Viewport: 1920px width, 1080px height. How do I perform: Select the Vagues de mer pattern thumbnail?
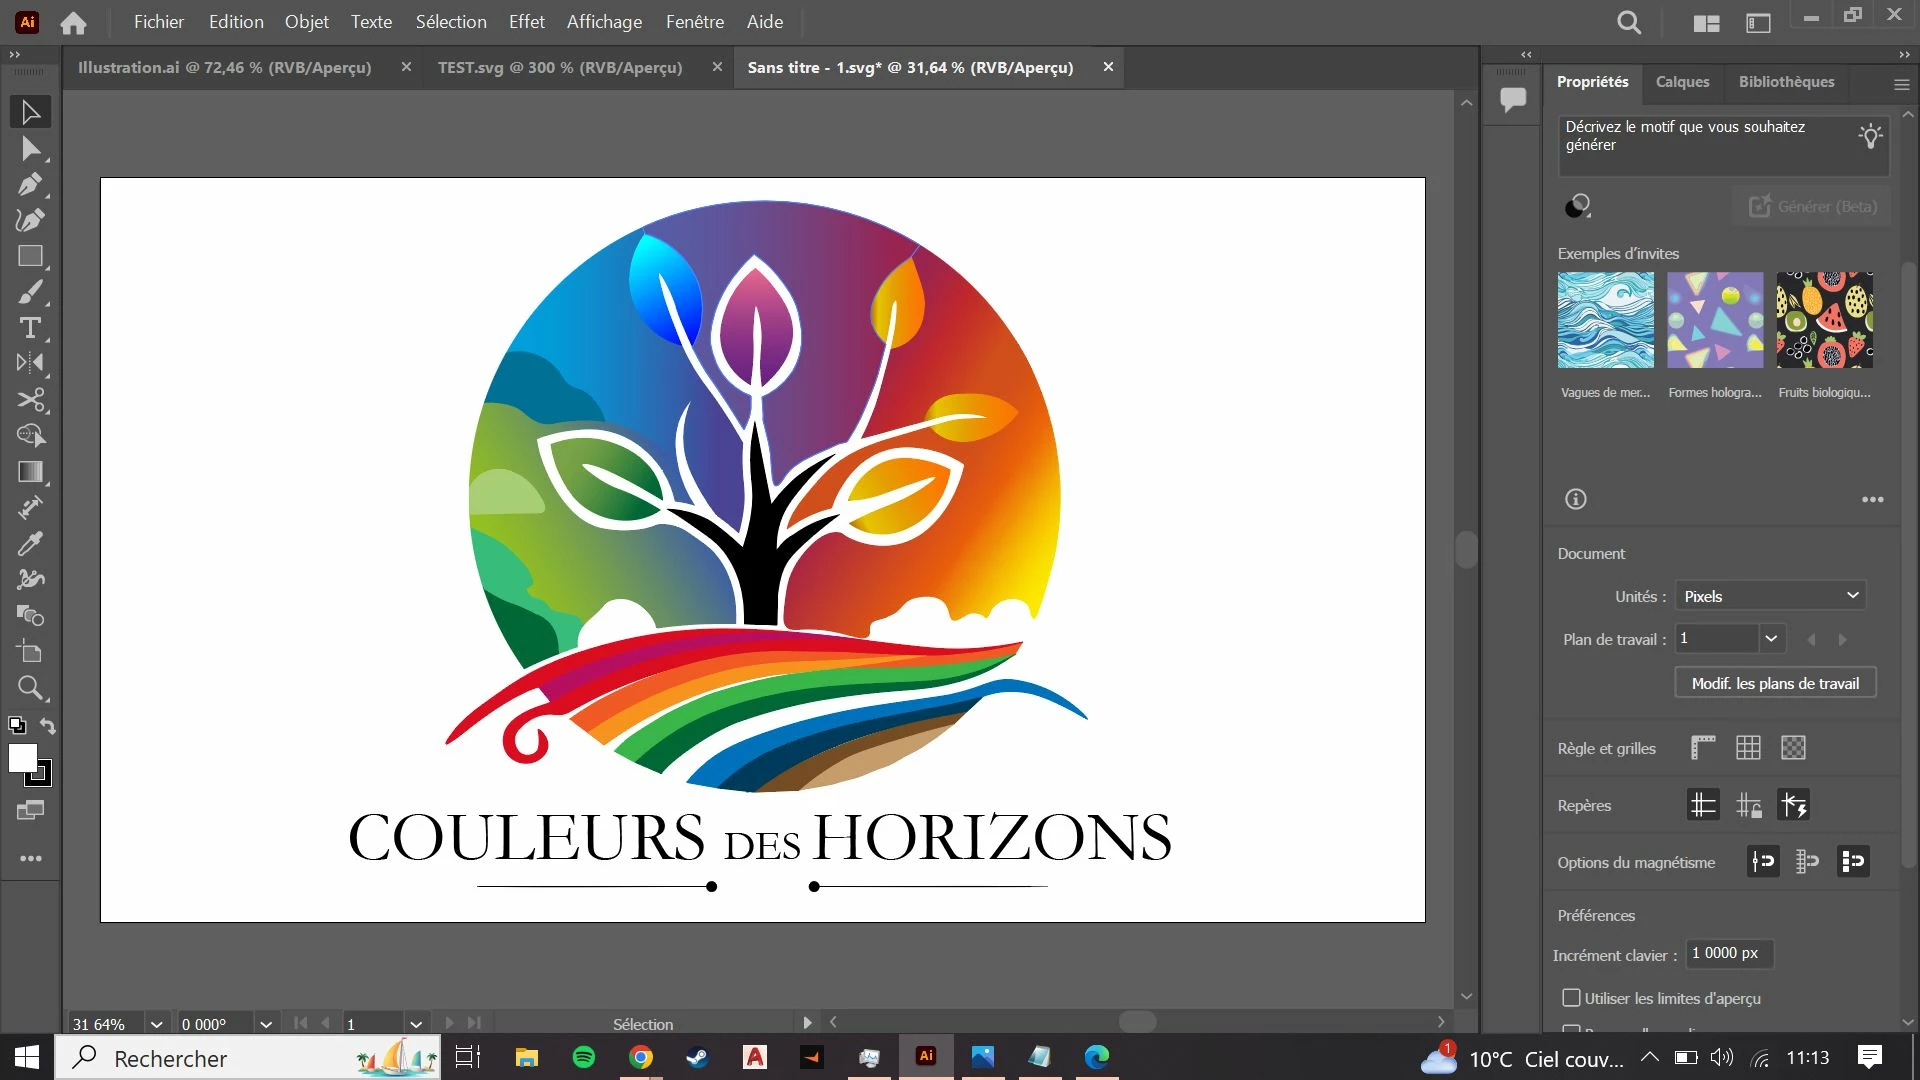click(1605, 320)
